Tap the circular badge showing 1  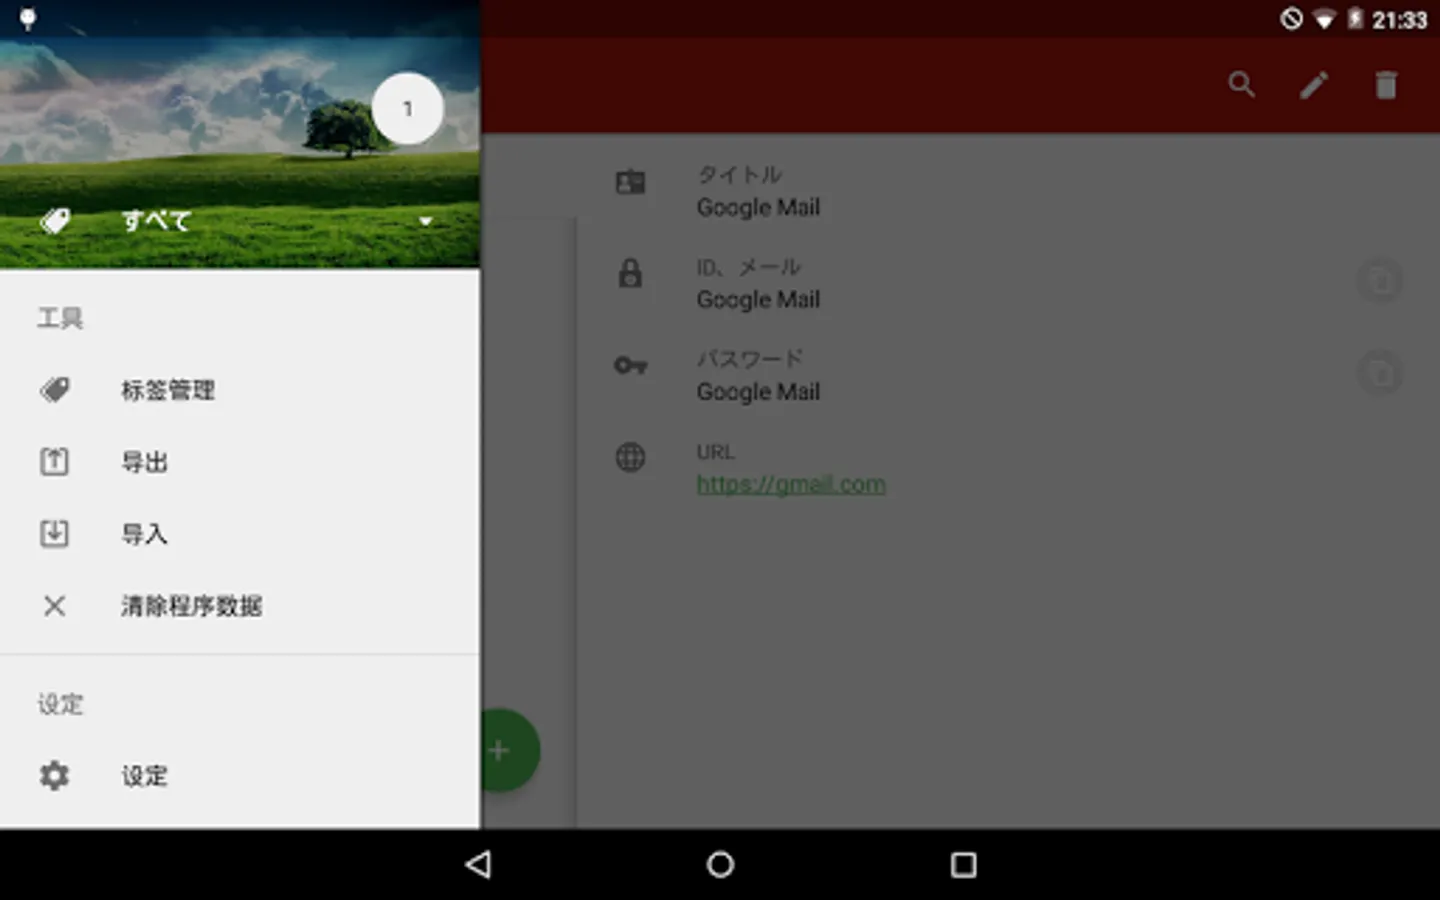(x=407, y=108)
